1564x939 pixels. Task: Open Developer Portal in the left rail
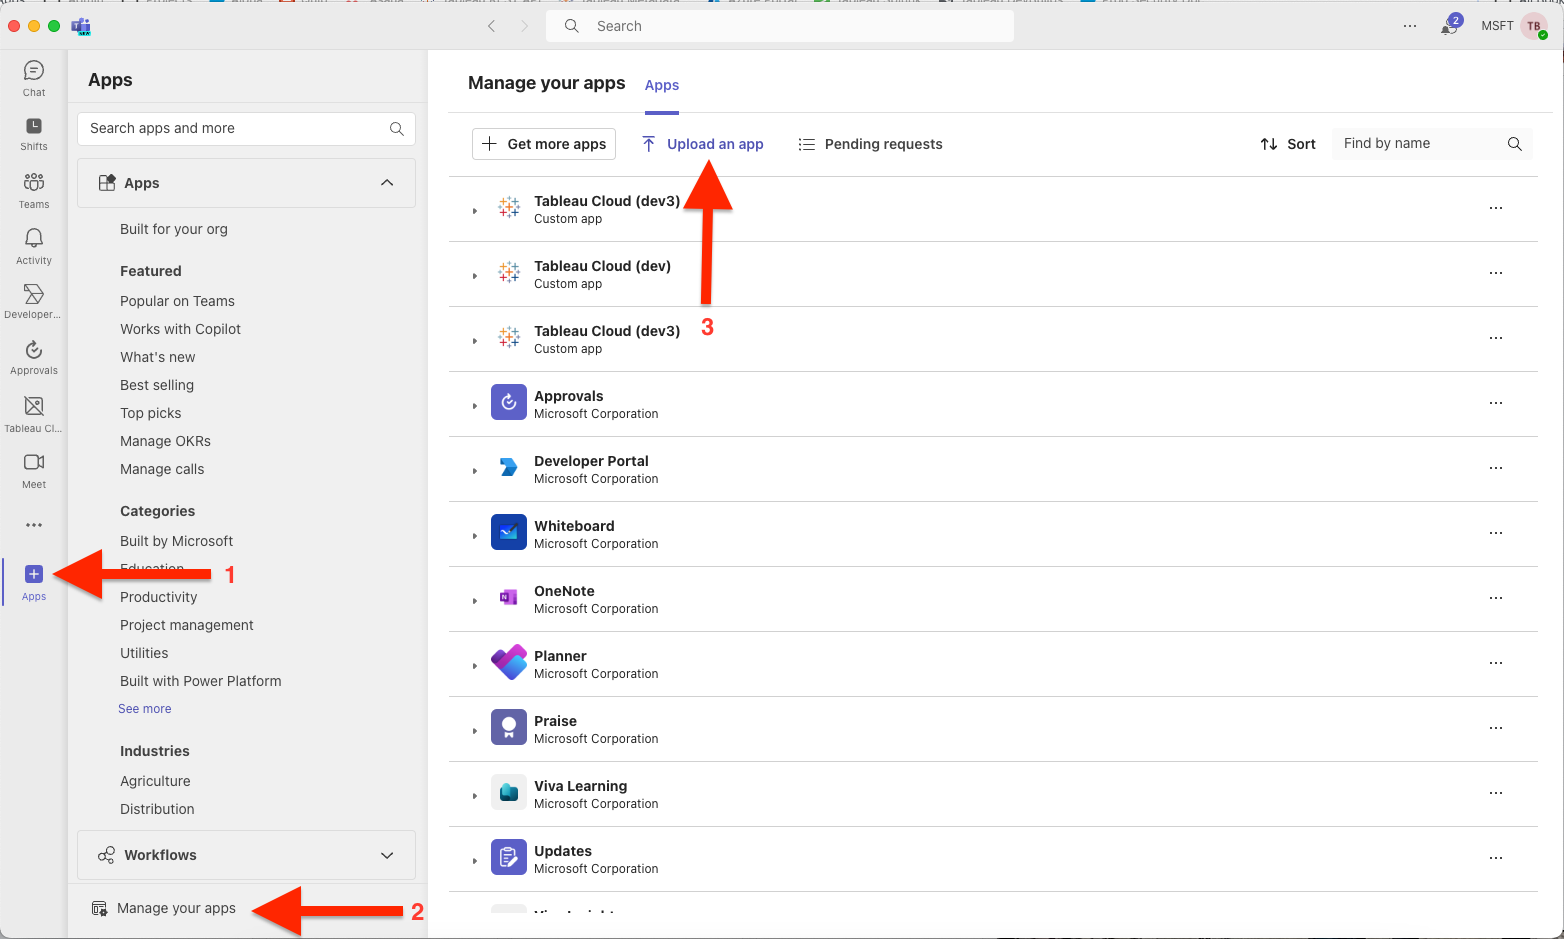click(34, 302)
